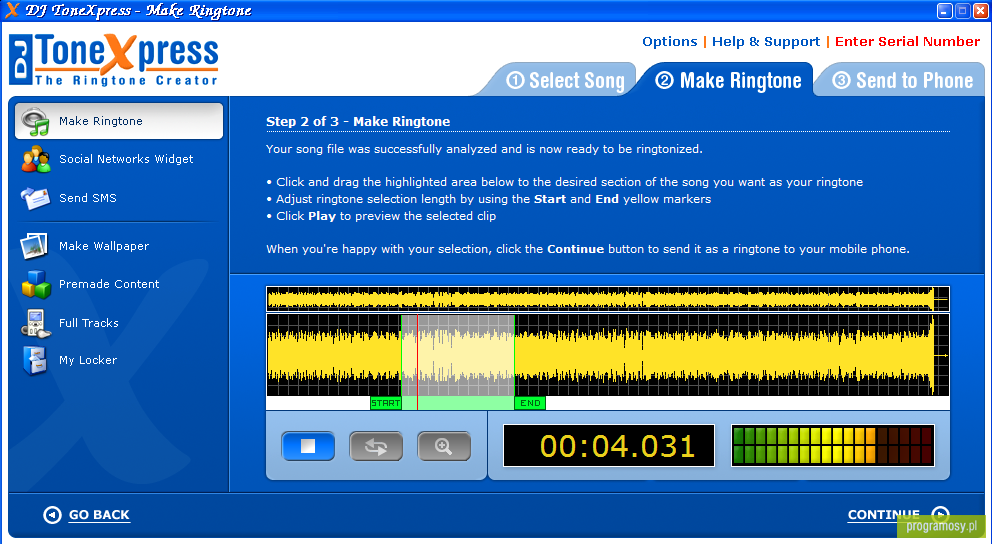Switch to the Send to Phone tab
Viewport: 992px width, 544px height.
click(903, 80)
